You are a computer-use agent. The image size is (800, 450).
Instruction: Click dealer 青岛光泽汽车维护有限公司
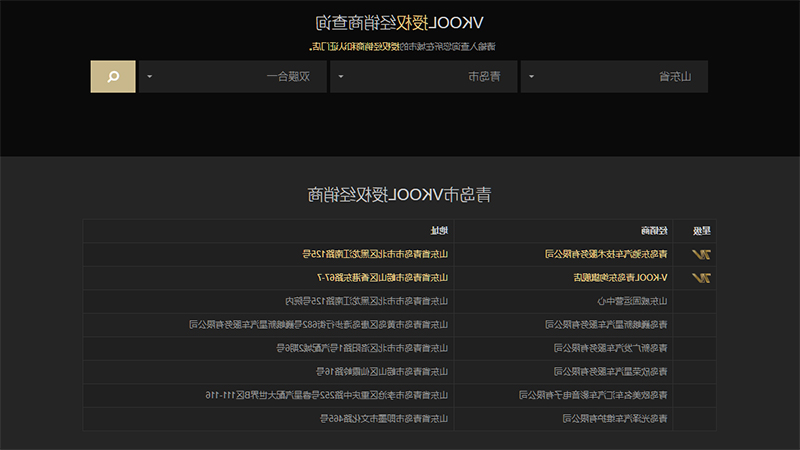(615, 418)
